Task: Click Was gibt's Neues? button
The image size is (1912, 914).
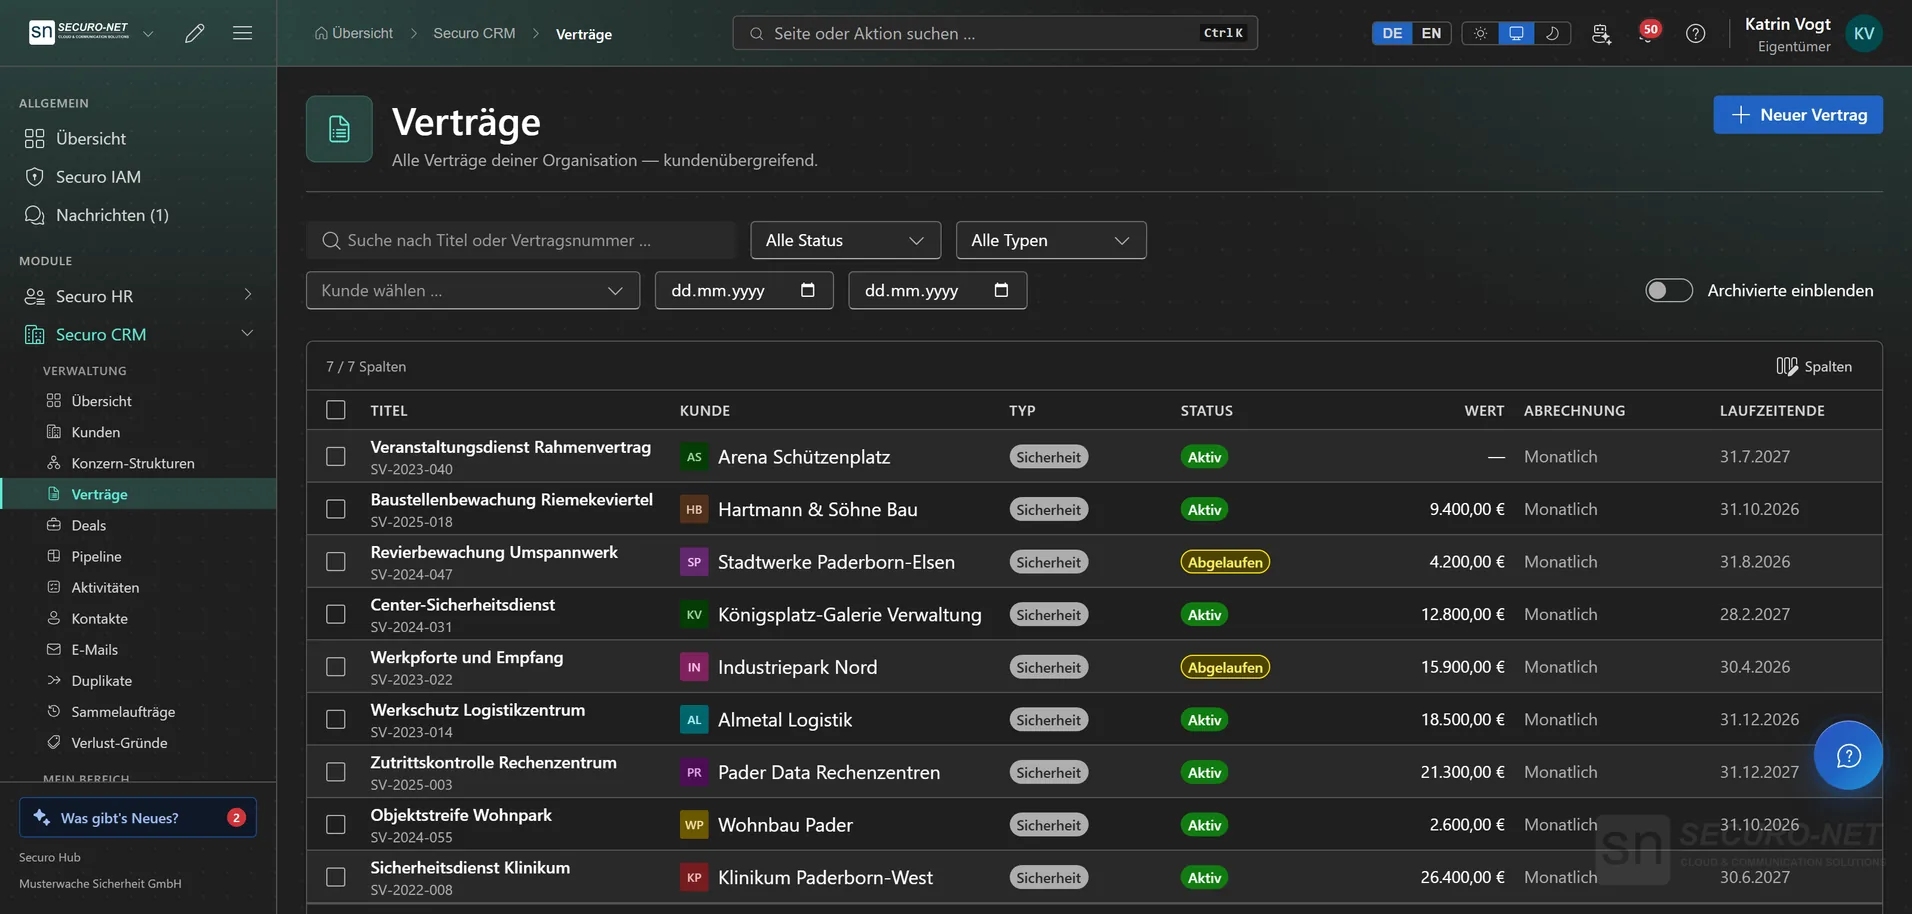Action: point(138,817)
